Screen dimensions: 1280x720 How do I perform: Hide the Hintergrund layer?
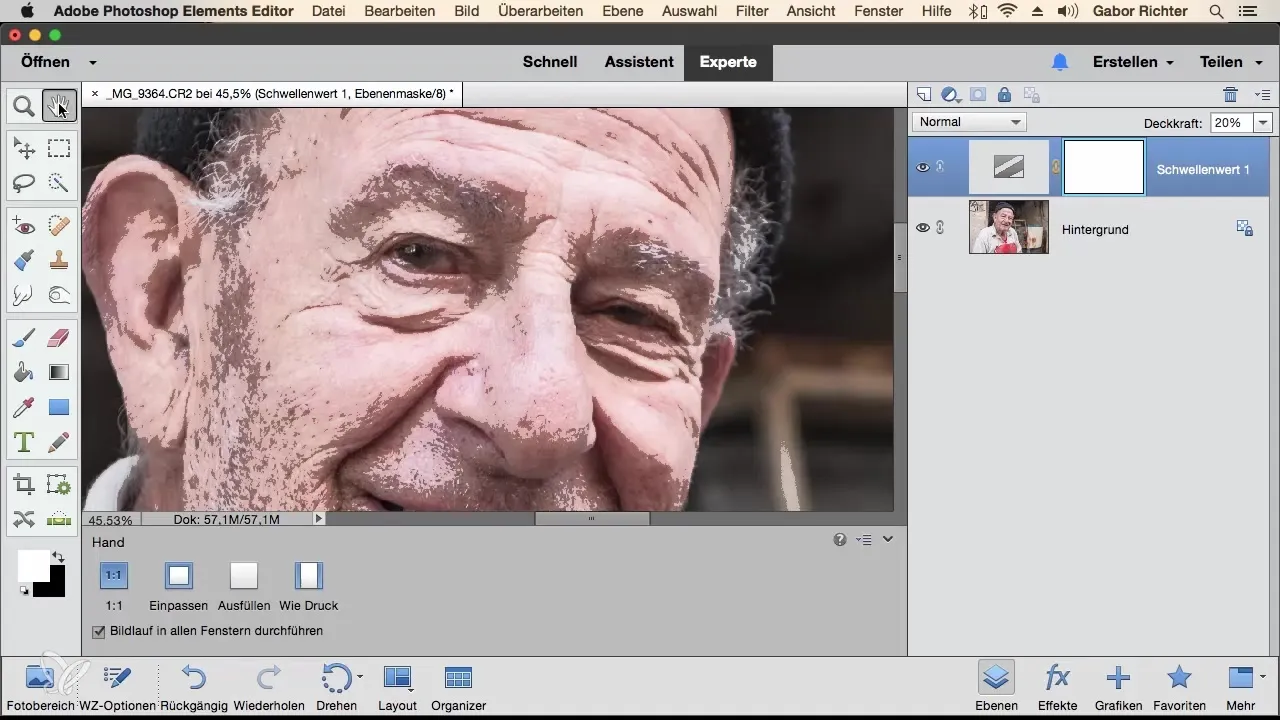923,227
